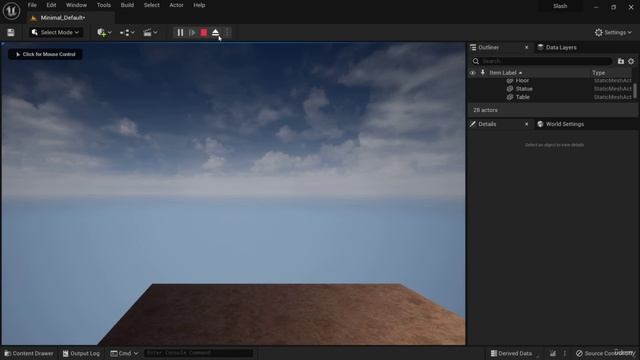The image size is (640, 360).
Task: Open the Build menu
Action: (127, 5)
